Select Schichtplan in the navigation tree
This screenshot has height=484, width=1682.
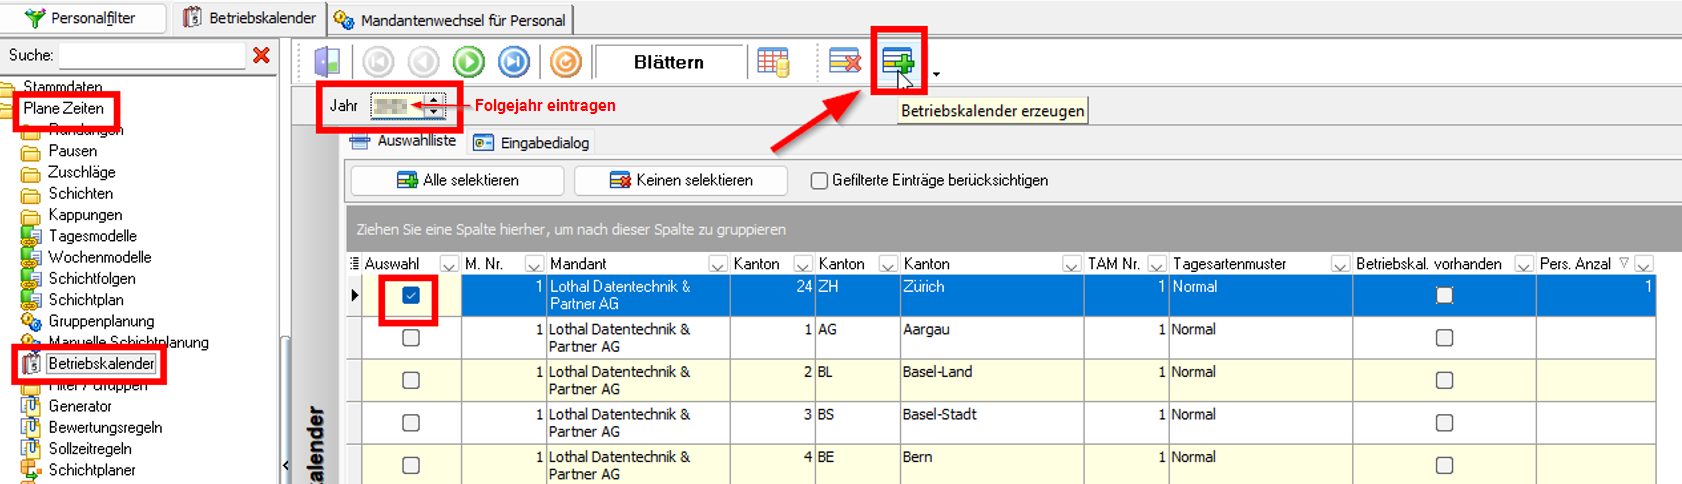tap(86, 300)
